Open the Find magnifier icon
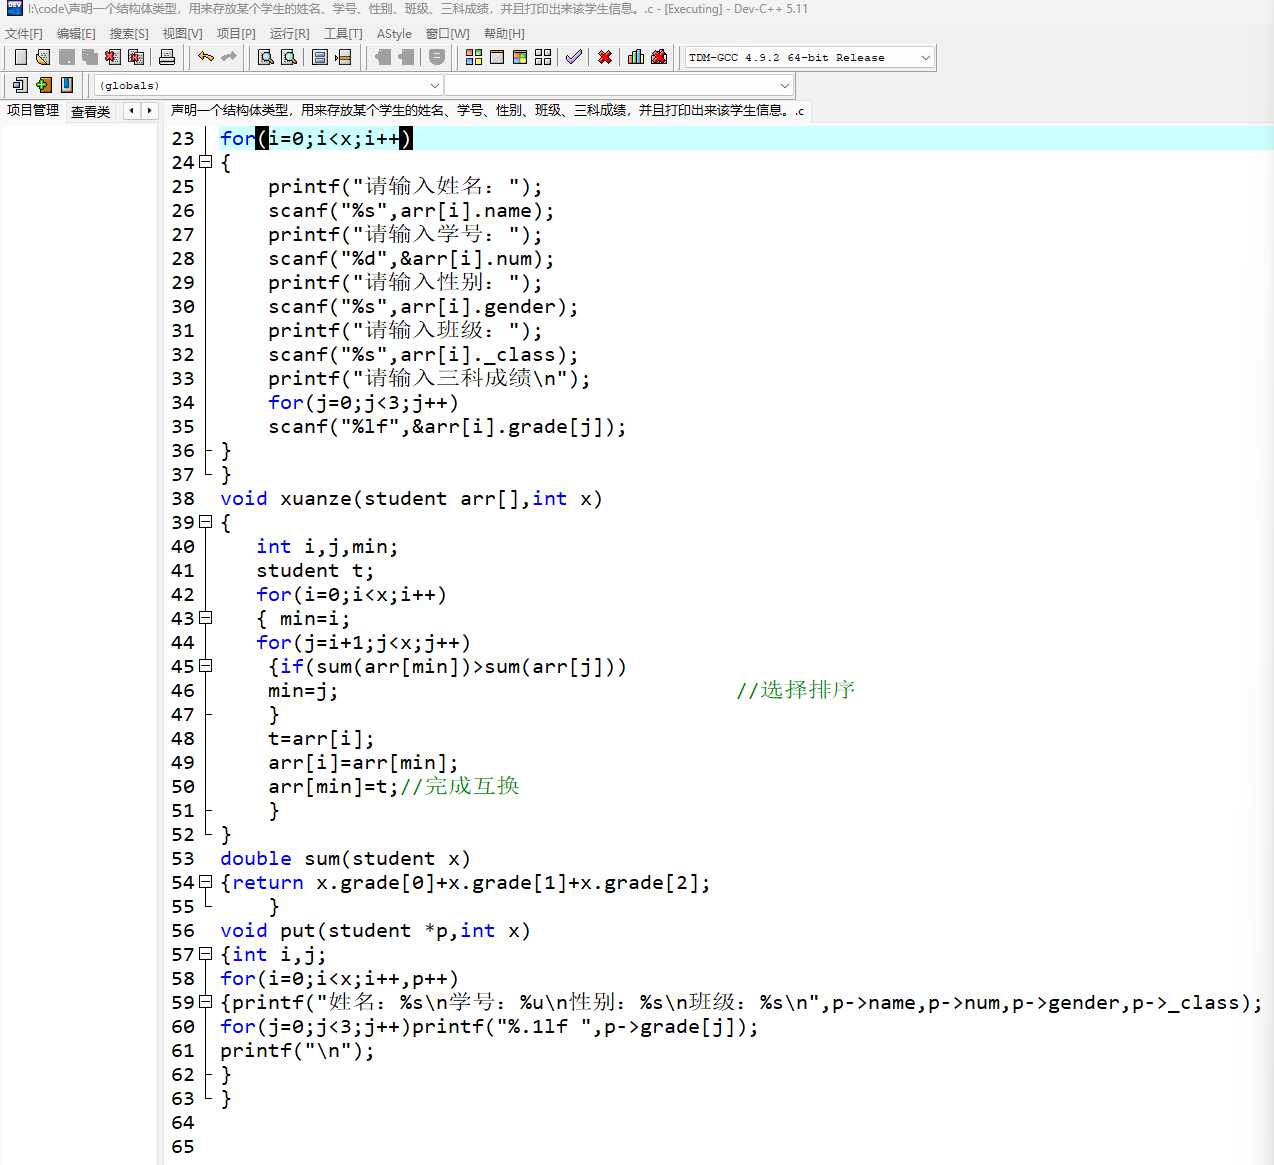 pos(266,57)
